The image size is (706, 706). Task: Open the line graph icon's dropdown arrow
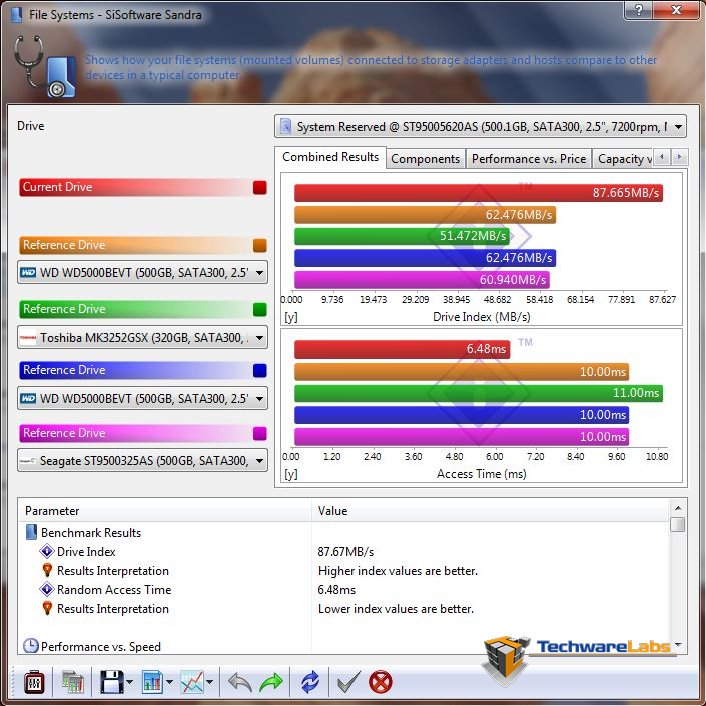(209, 683)
